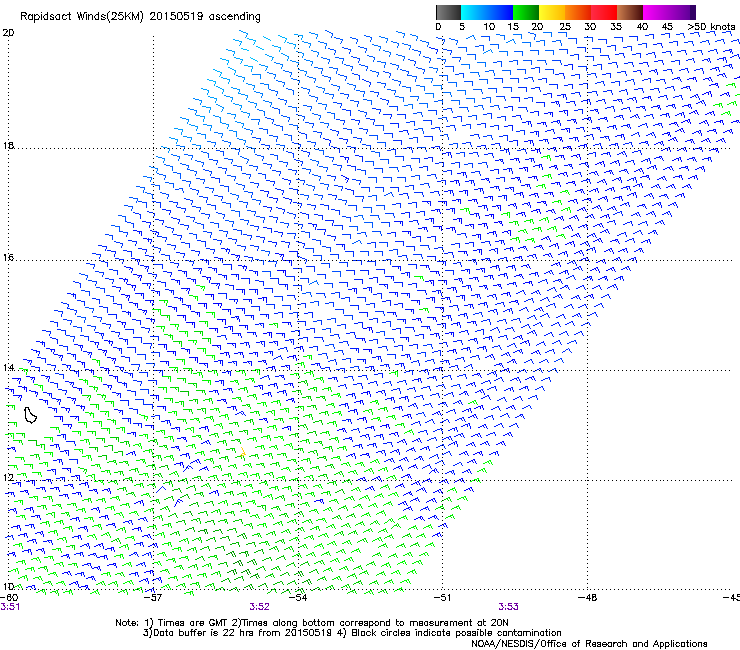Click the purple '3:51' time label
This screenshot has height=650, width=740.
coord(10,607)
